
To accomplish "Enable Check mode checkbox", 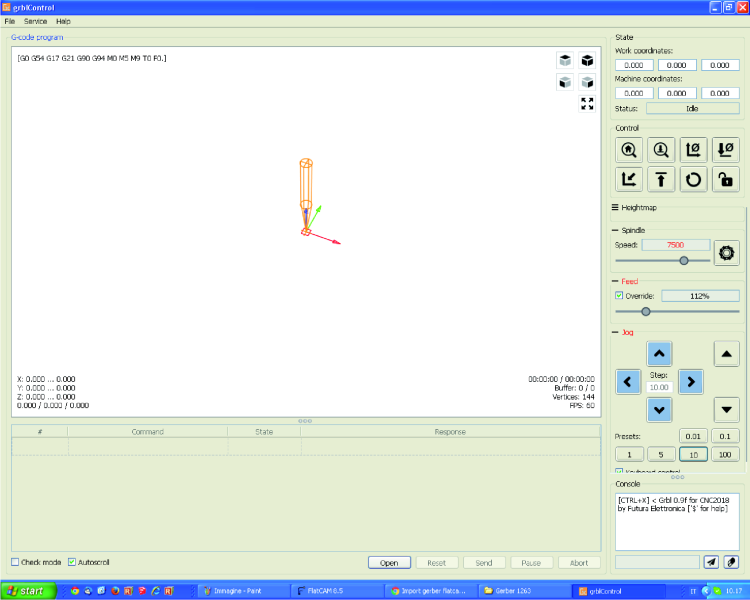I will pos(15,562).
